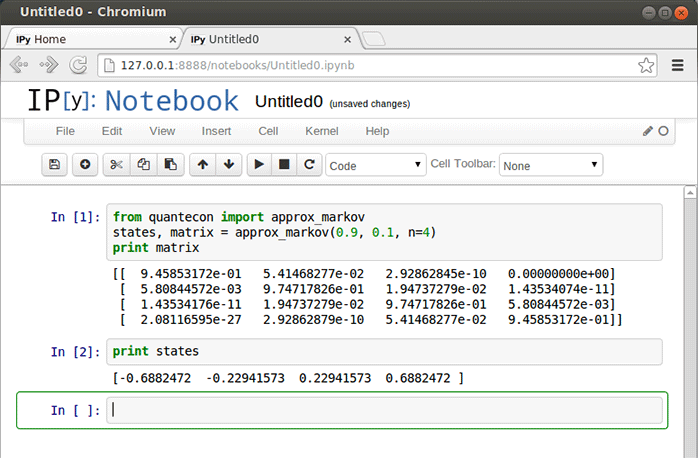Switch to the IPy Home tab
698x458 pixels.
(90, 39)
